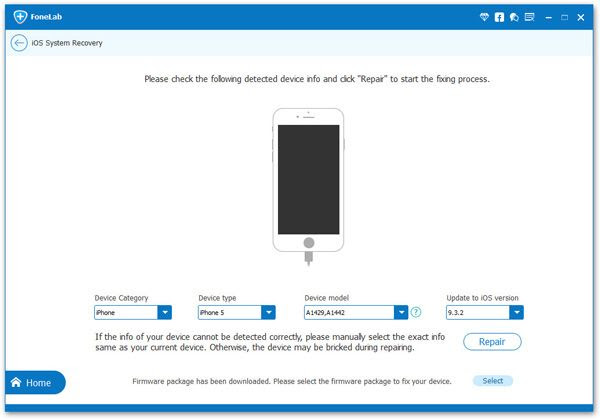Maximize the FoneLab window
Screen dimensions: 600x419
564,17
